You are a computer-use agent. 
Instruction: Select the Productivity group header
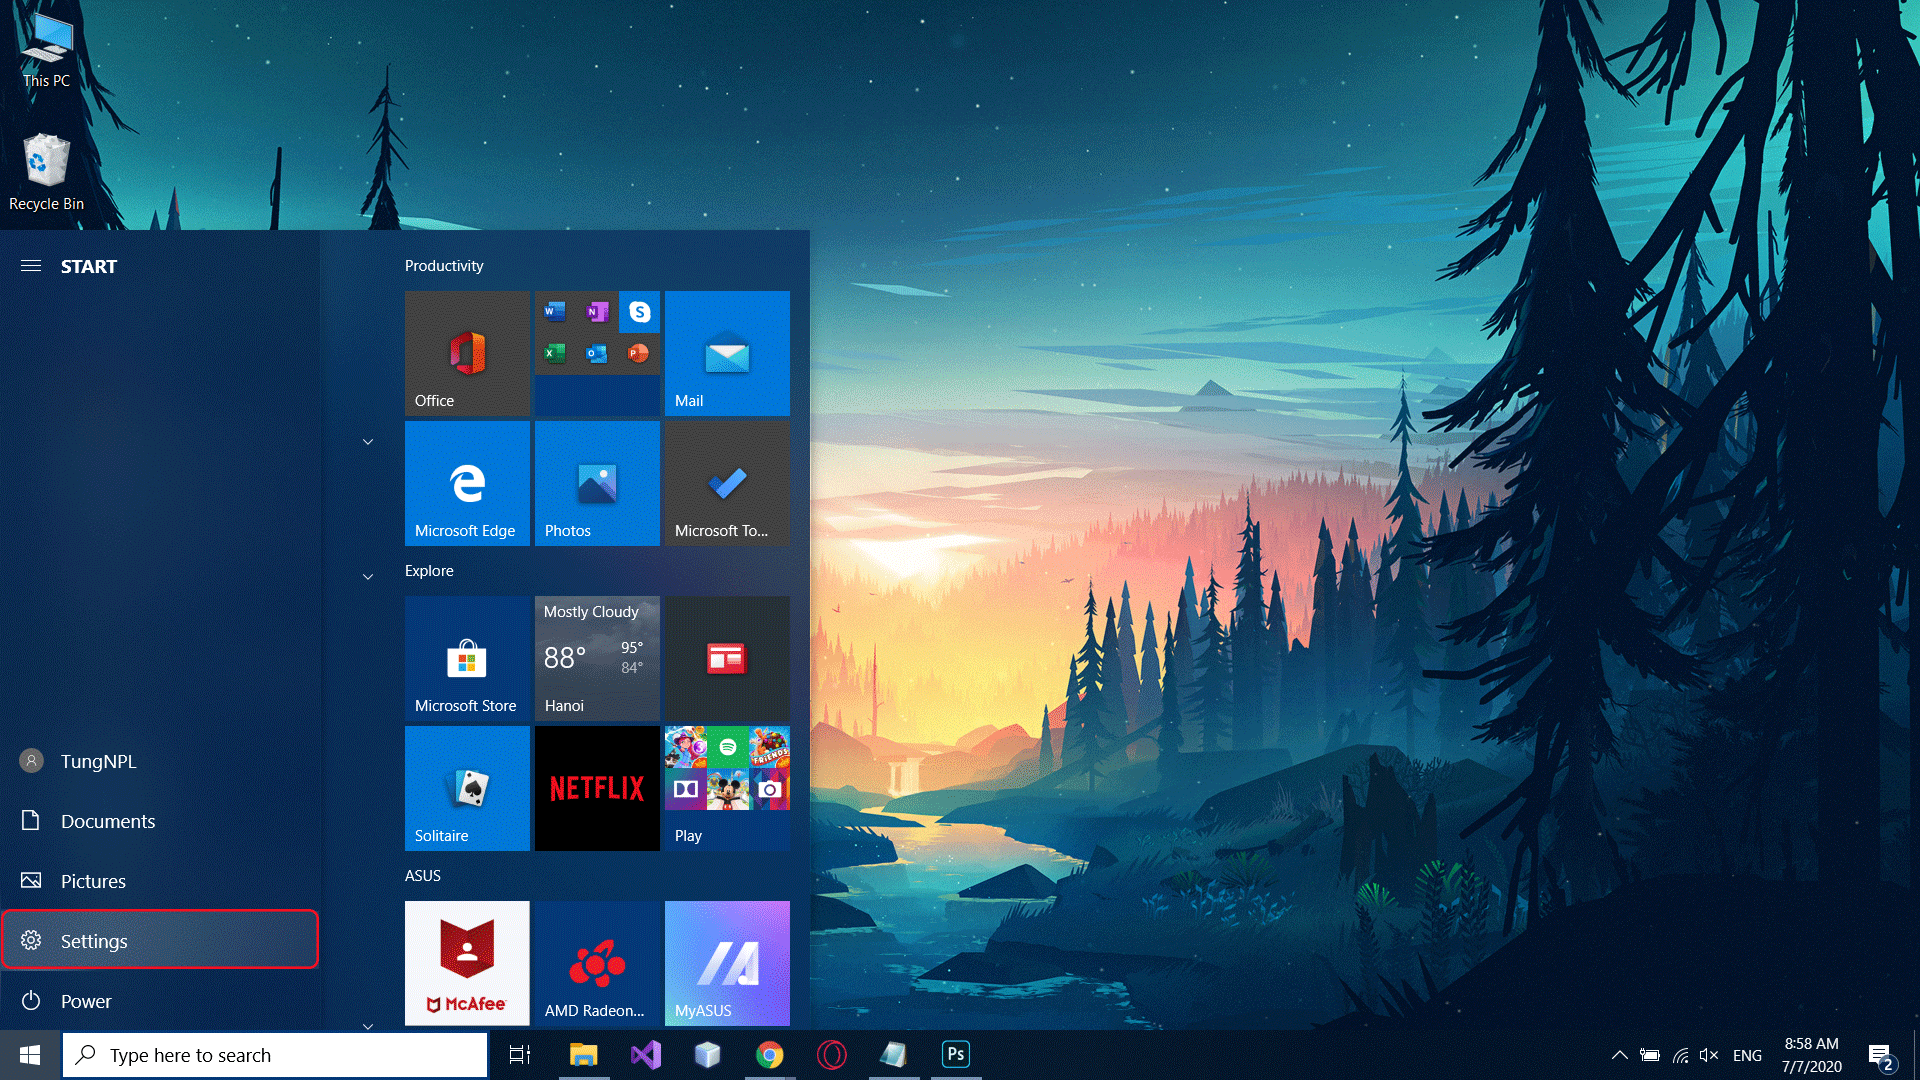click(444, 266)
